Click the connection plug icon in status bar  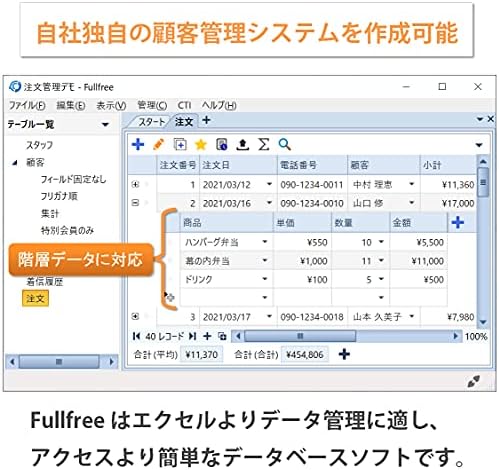pos(474,381)
